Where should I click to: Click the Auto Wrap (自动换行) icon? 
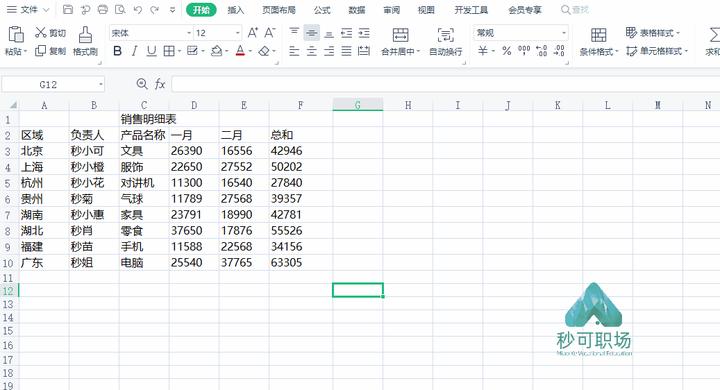(445, 34)
